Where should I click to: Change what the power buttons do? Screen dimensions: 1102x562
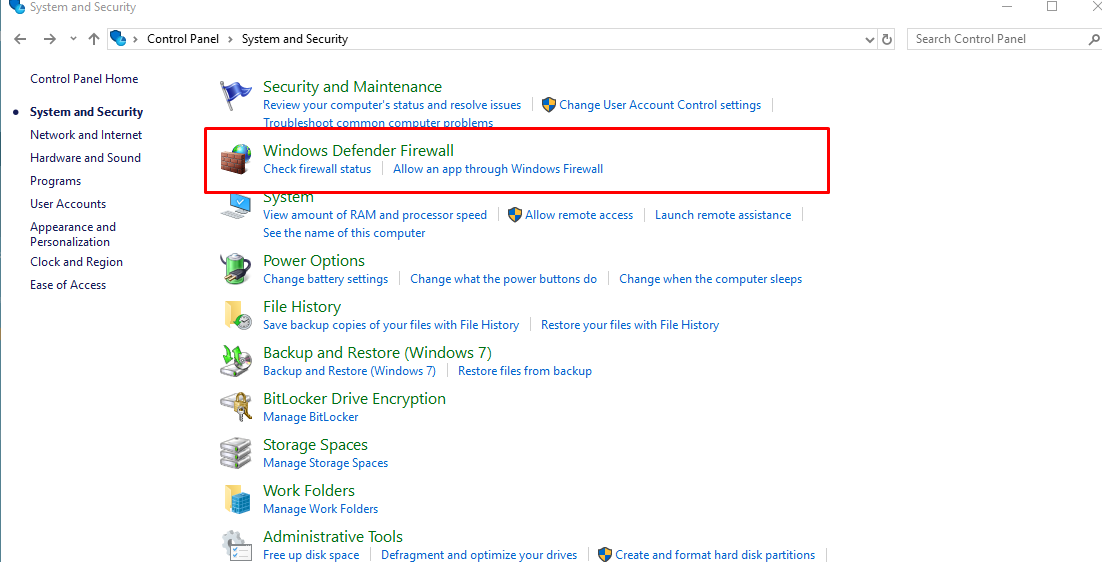pyautogui.click(x=503, y=280)
